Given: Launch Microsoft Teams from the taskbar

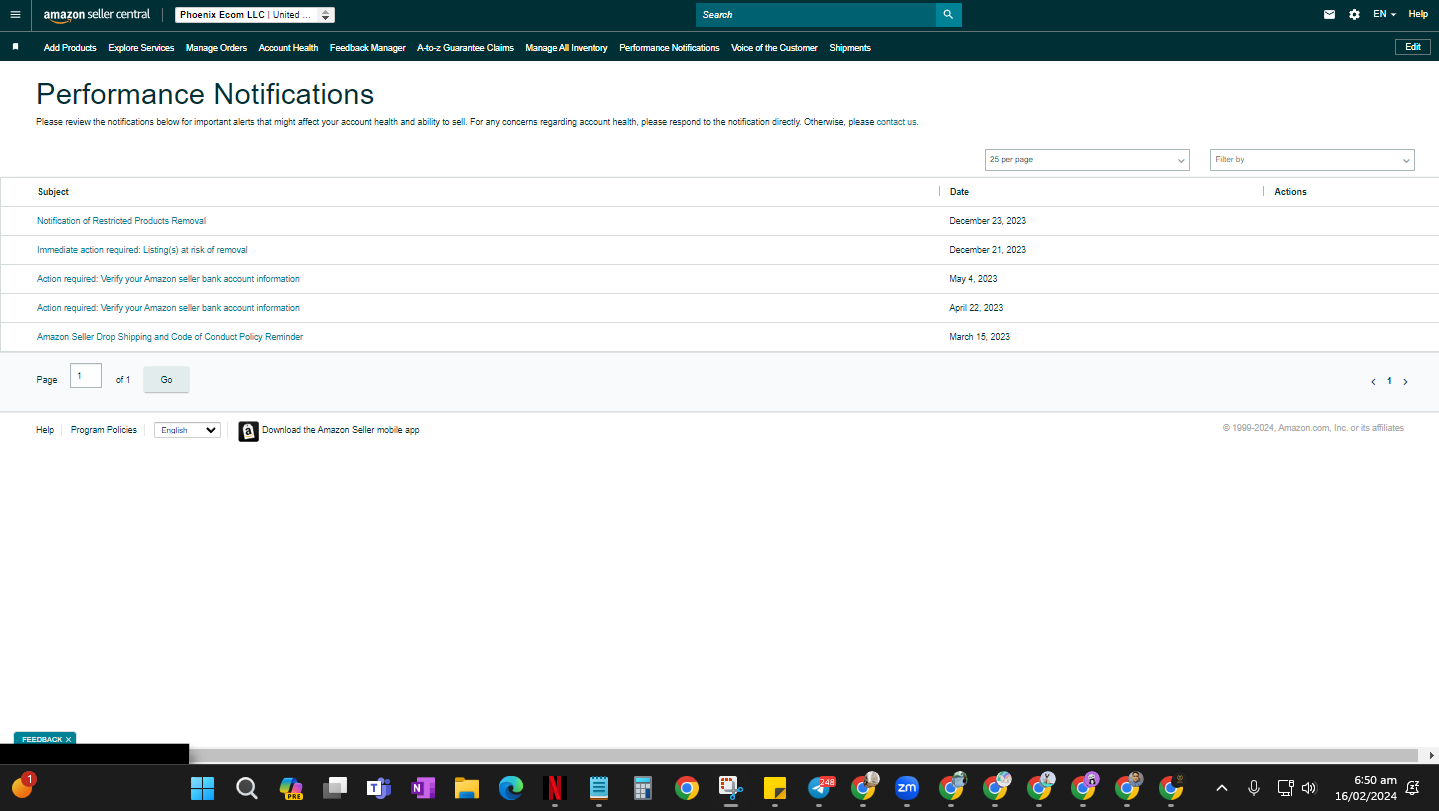Looking at the screenshot, I should (x=378, y=788).
